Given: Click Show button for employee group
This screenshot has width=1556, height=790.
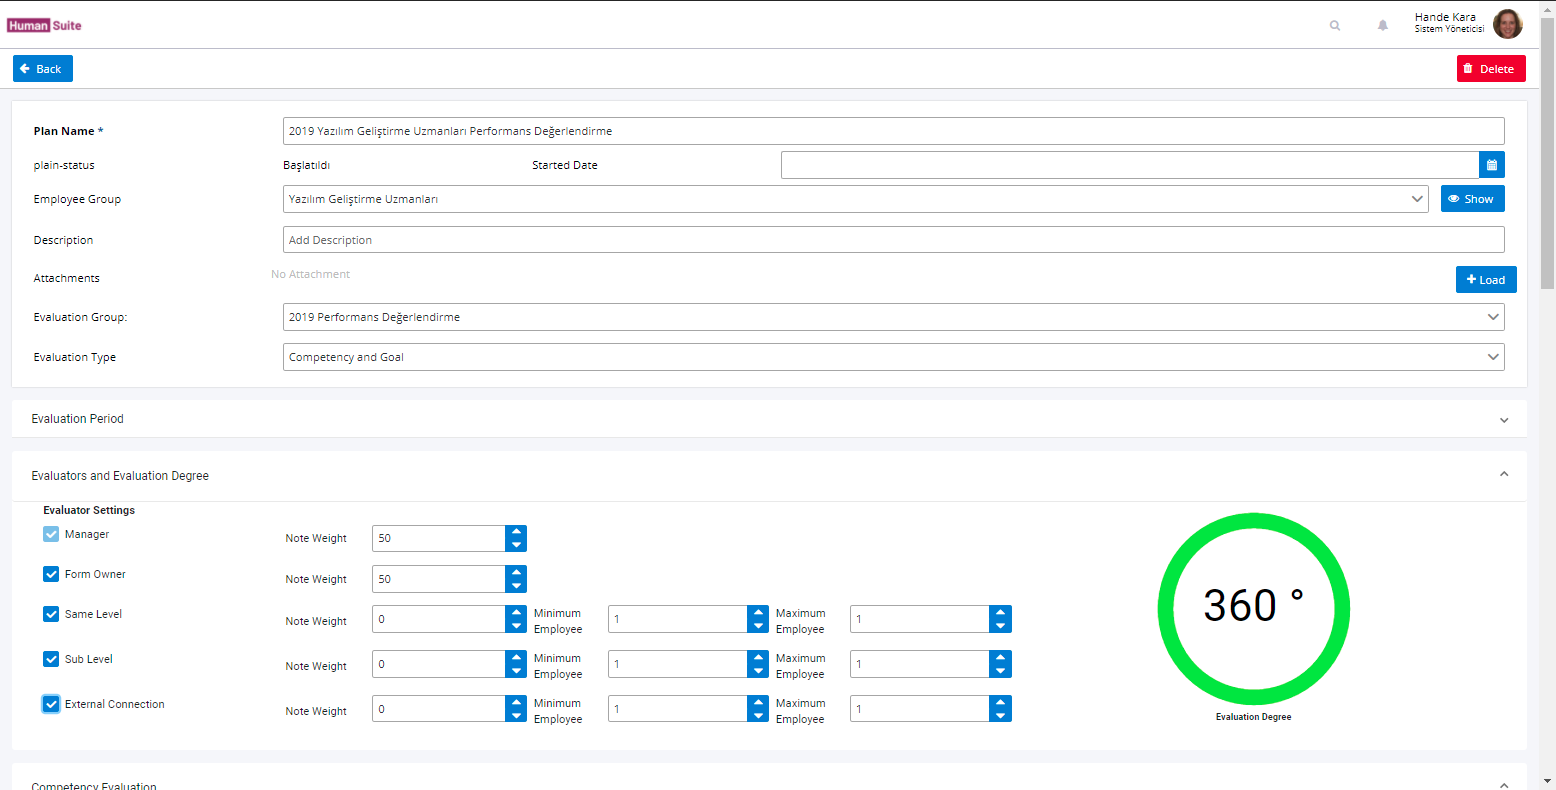Looking at the screenshot, I should (x=1472, y=199).
